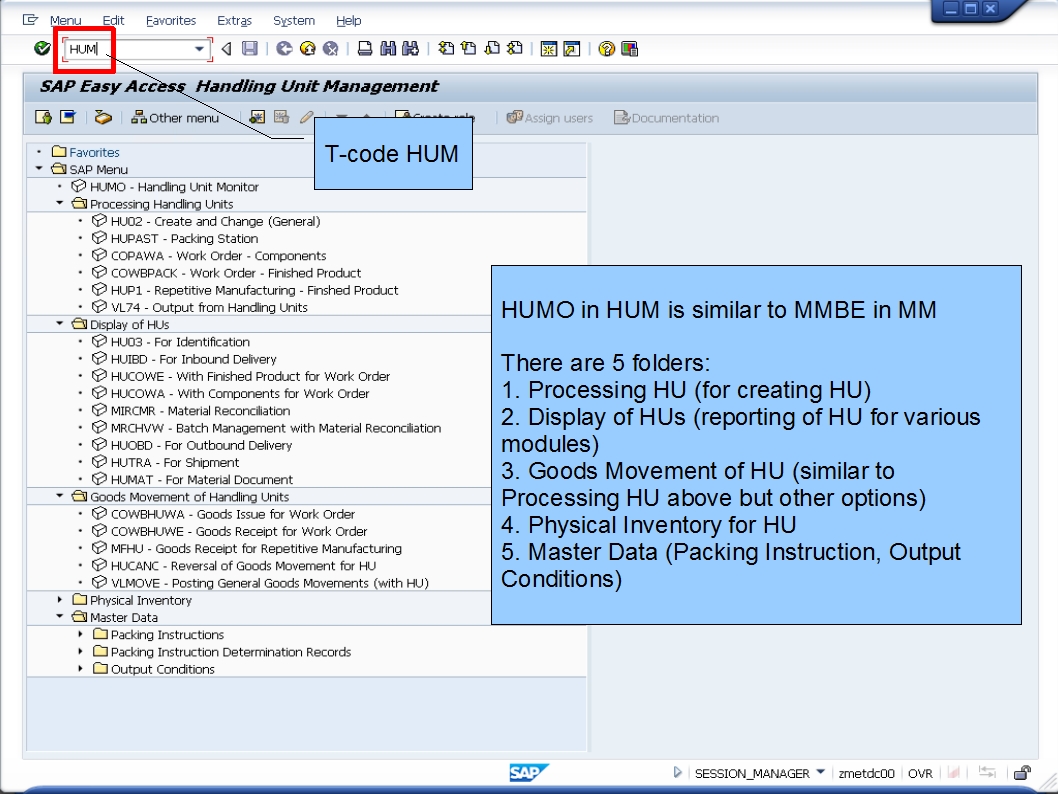Open the System menu
The width and height of the screenshot is (1058, 794).
293,20
